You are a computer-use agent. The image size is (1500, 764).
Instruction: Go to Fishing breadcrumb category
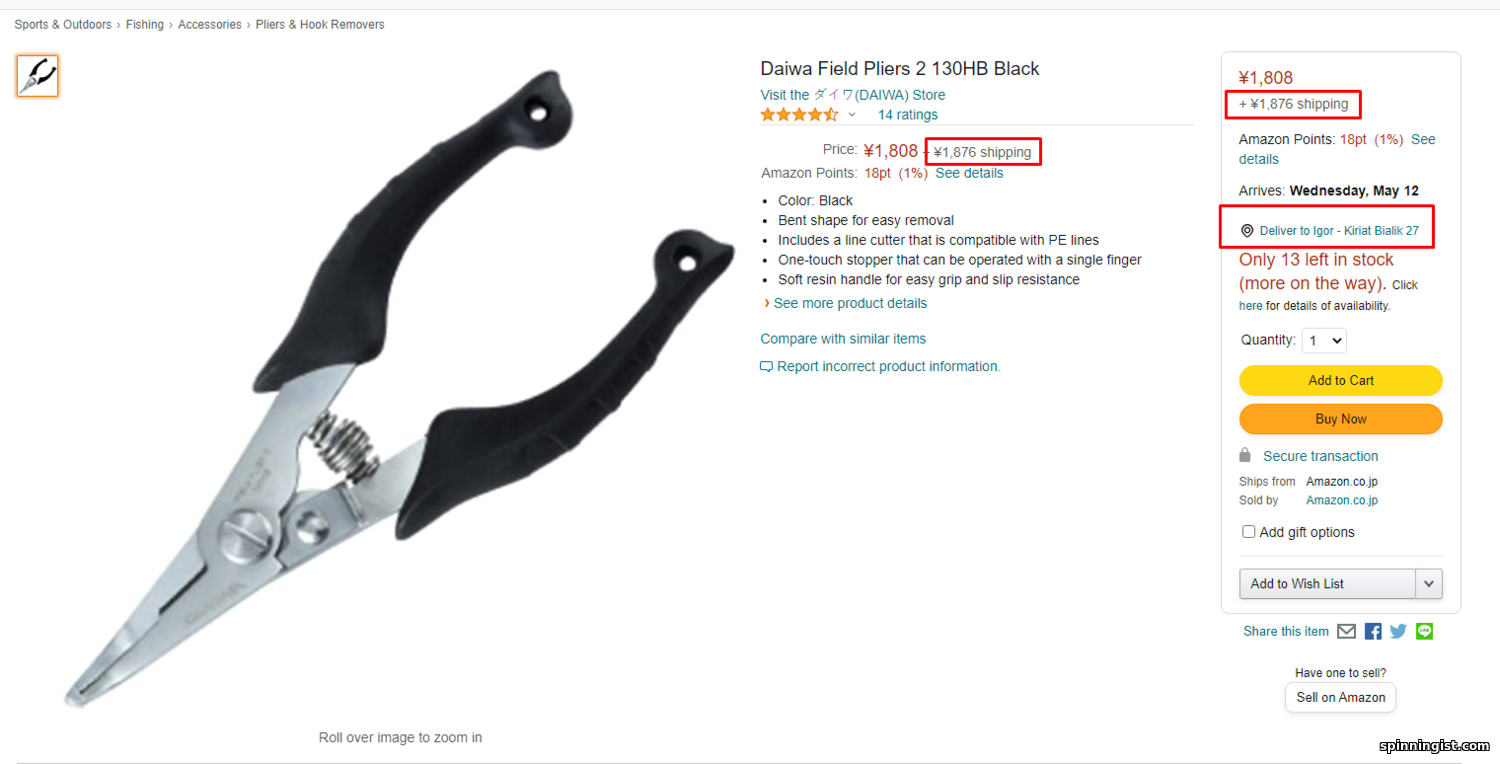coord(145,24)
